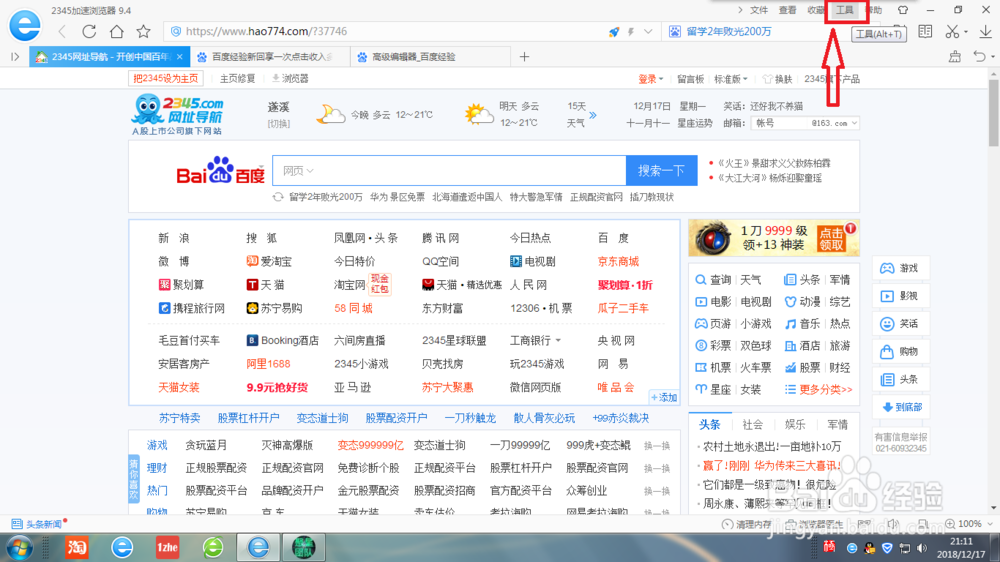The height and width of the screenshot is (562, 1000).
Task: Reload the page with the refresh icon
Action: click(89, 31)
